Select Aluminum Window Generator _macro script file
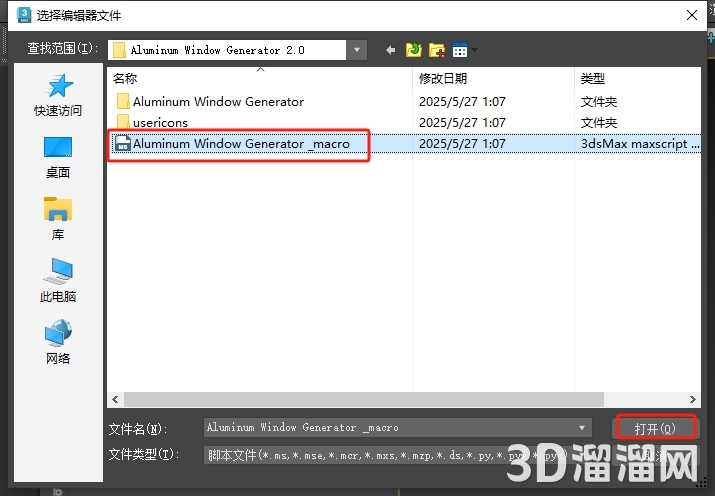This screenshot has height=496, width=715. coord(233,144)
